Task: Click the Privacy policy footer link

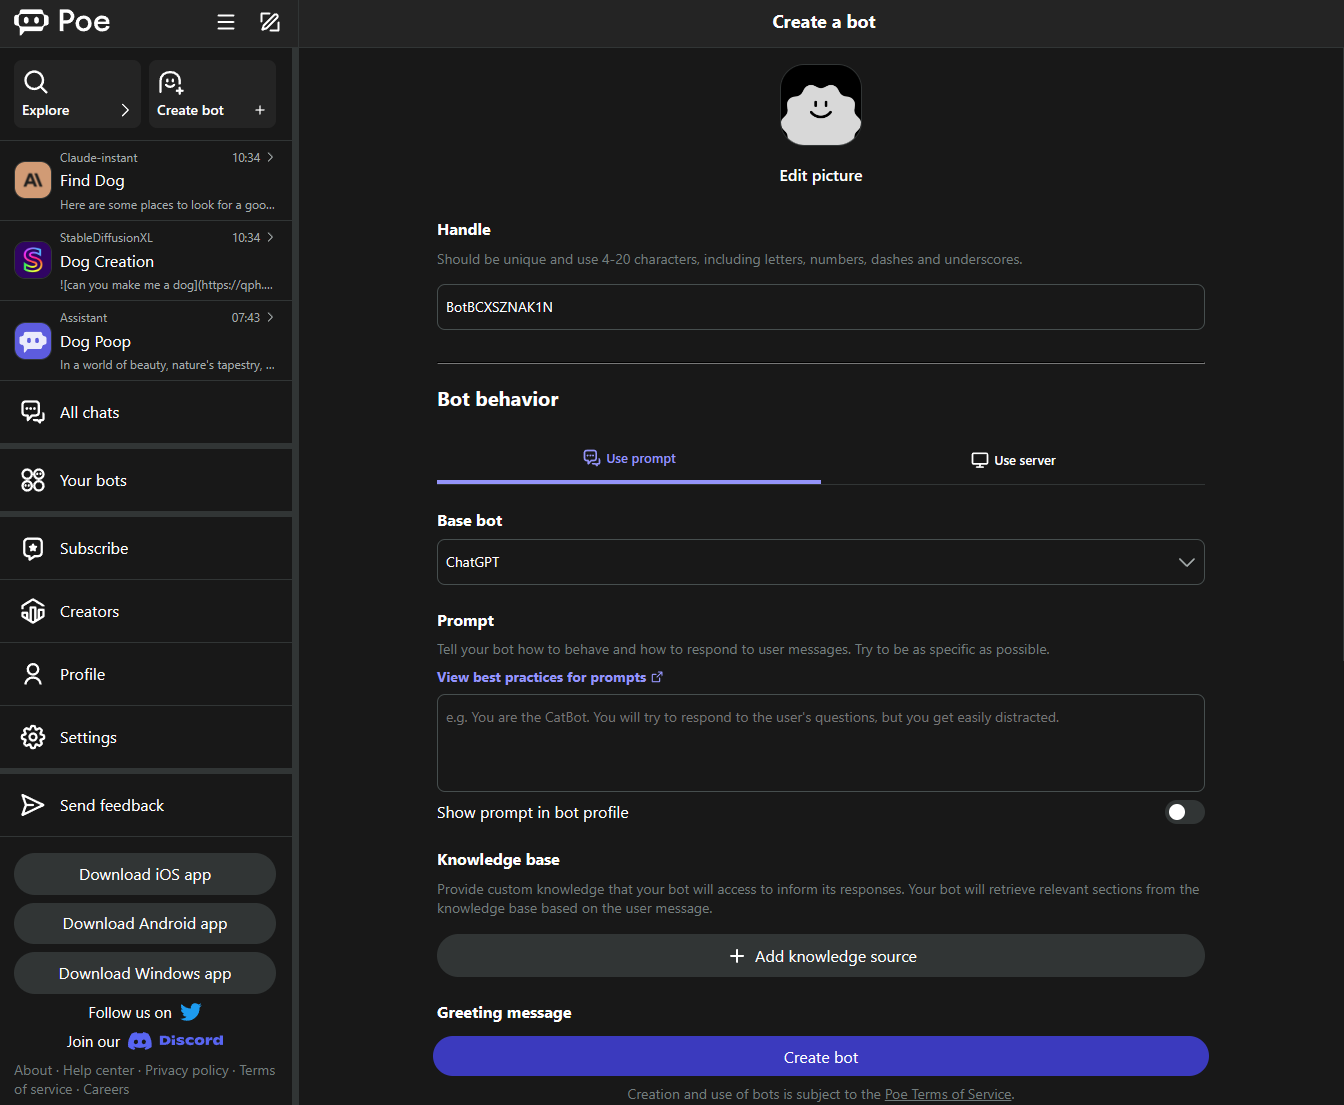Action: click(187, 1070)
